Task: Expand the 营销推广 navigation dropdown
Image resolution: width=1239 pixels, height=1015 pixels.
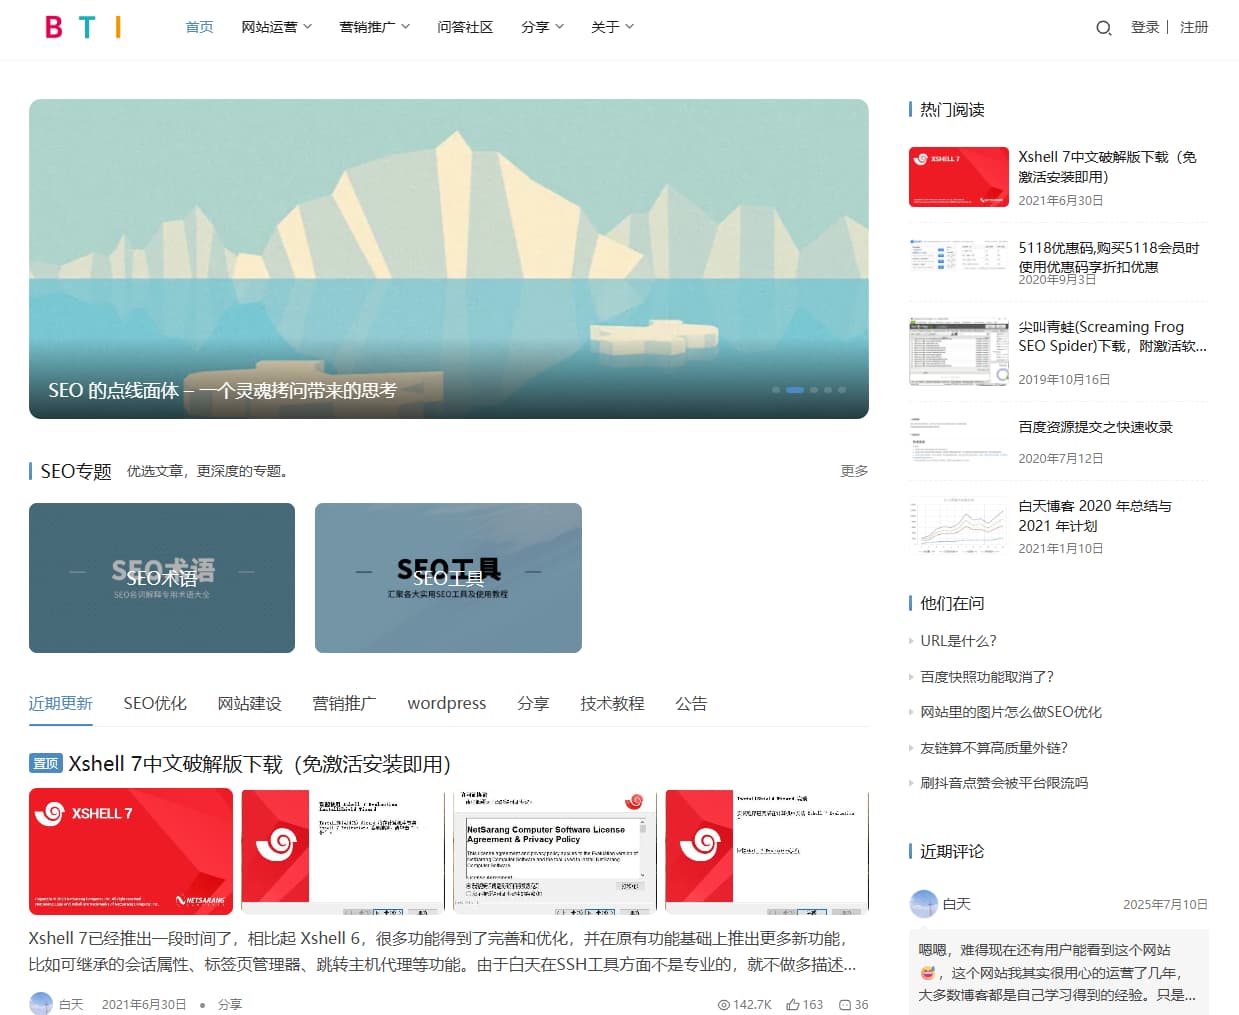Action: [373, 27]
